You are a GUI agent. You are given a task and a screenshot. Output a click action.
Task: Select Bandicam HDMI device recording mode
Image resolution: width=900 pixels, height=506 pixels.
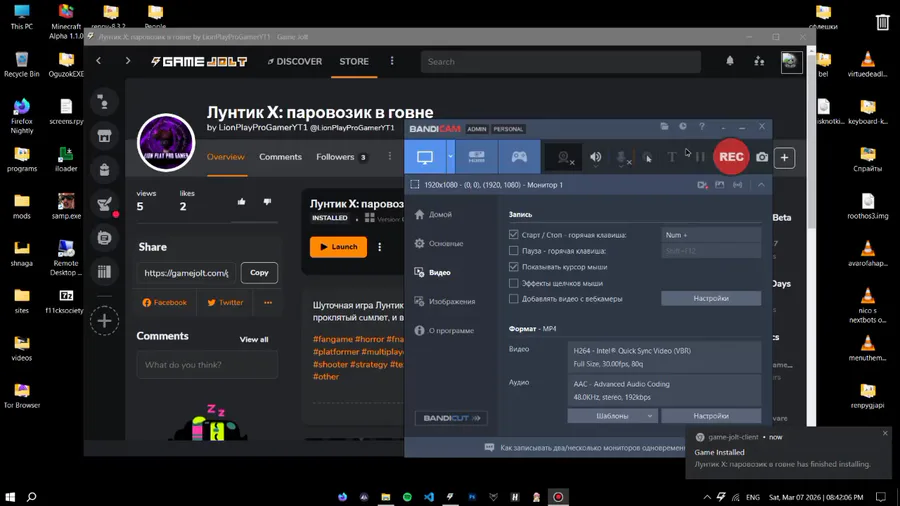(x=476, y=157)
